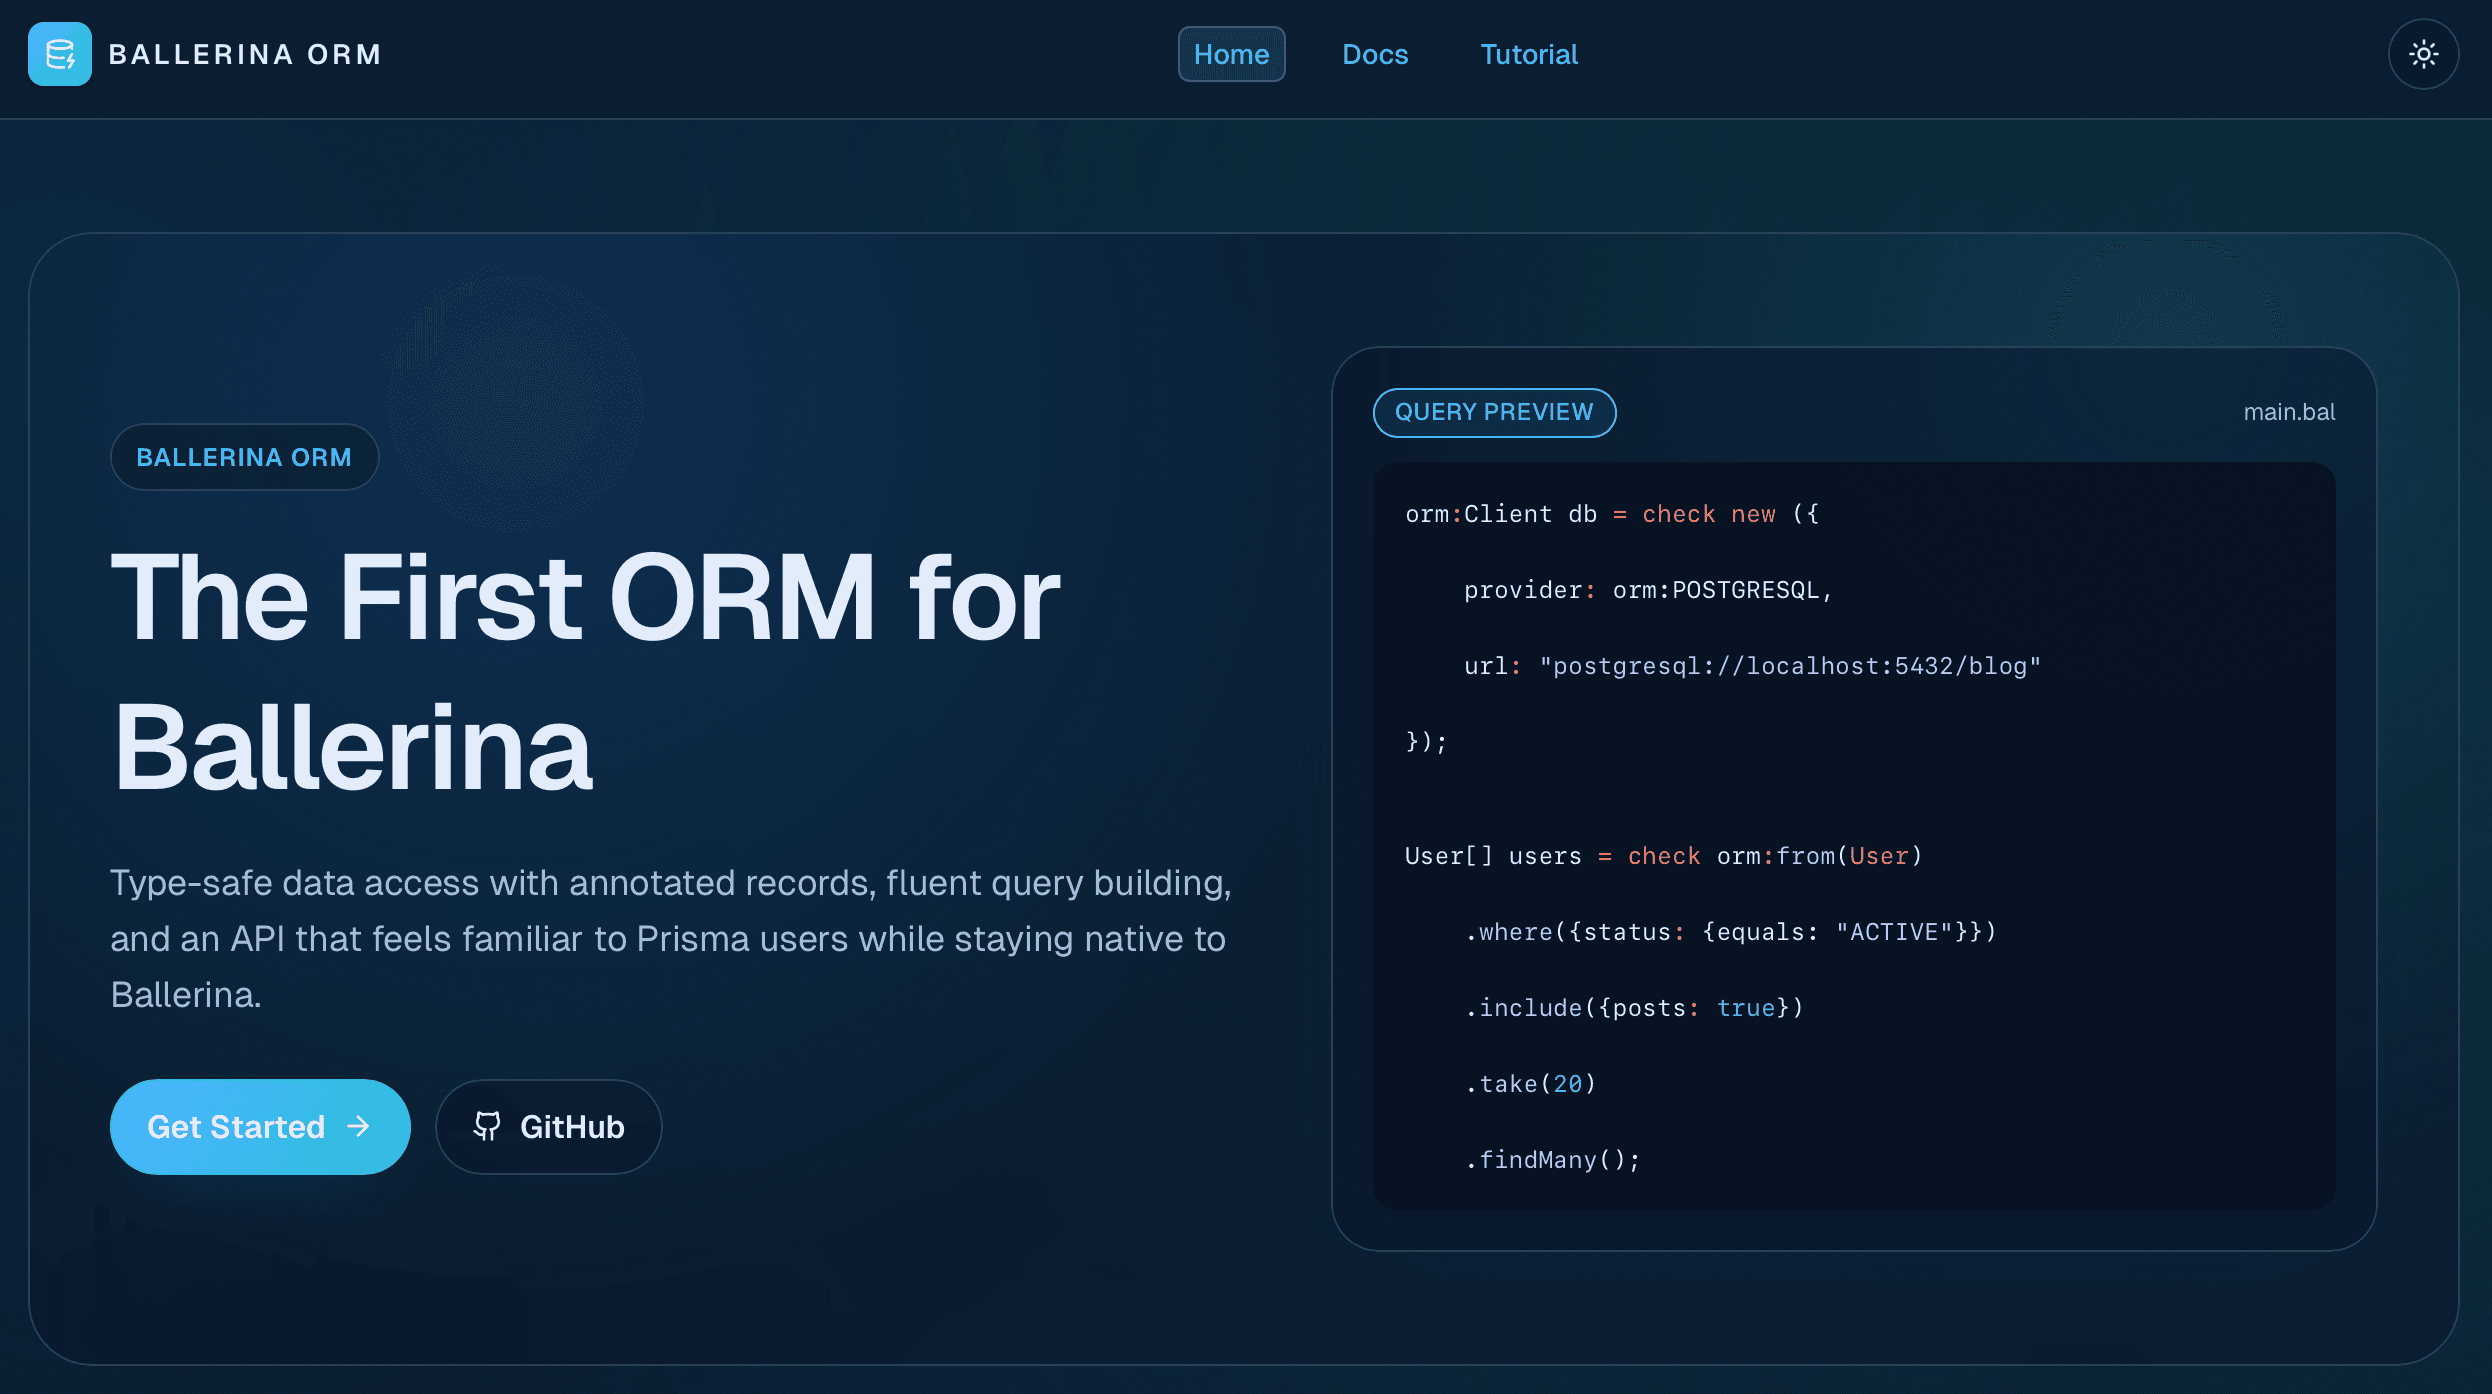The image size is (2492, 1394).
Task: Click the GitHub octocat icon
Action: pyautogui.click(x=487, y=1126)
